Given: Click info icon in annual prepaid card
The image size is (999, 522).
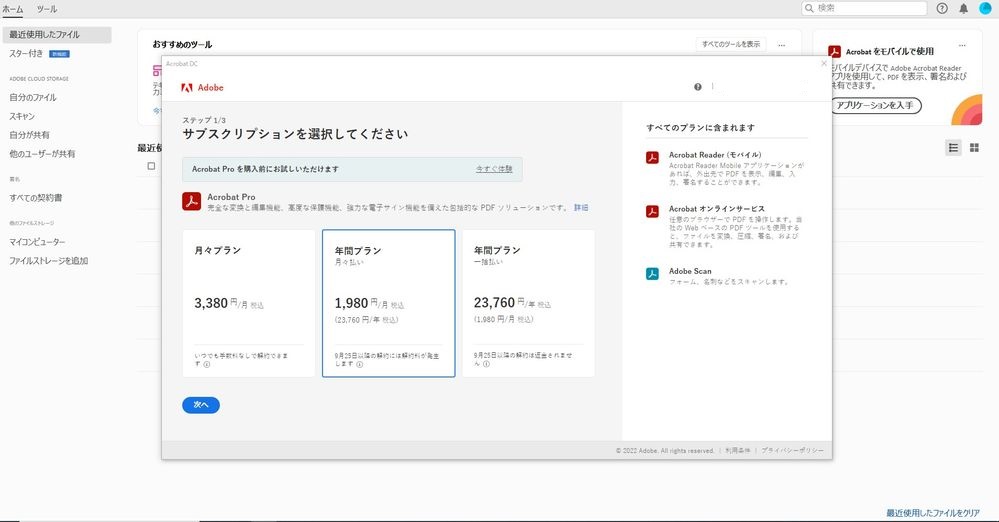Looking at the screenshot, I should pyautogui.click(x=486, y=365).
